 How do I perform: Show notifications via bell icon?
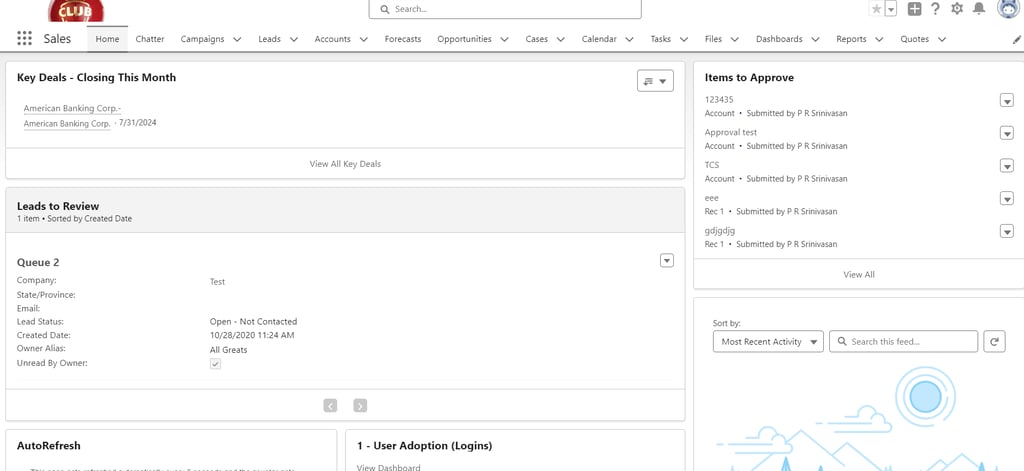click(x=979, y=9)
